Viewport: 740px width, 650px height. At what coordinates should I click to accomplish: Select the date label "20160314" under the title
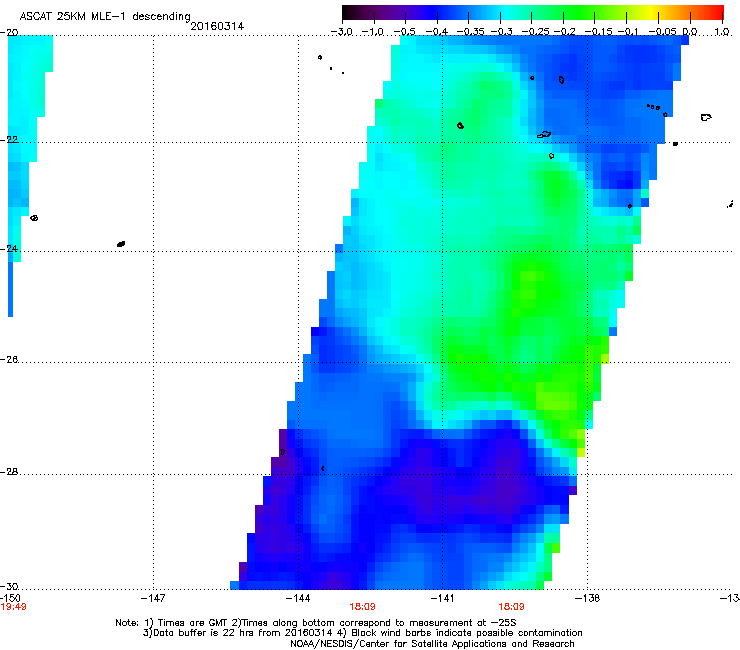[217, 26]
